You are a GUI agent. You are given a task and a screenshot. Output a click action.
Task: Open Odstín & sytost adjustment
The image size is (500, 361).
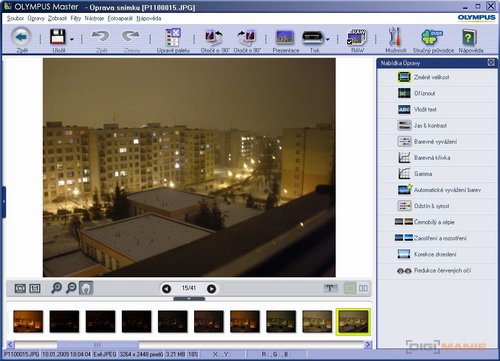click(437, 206)
